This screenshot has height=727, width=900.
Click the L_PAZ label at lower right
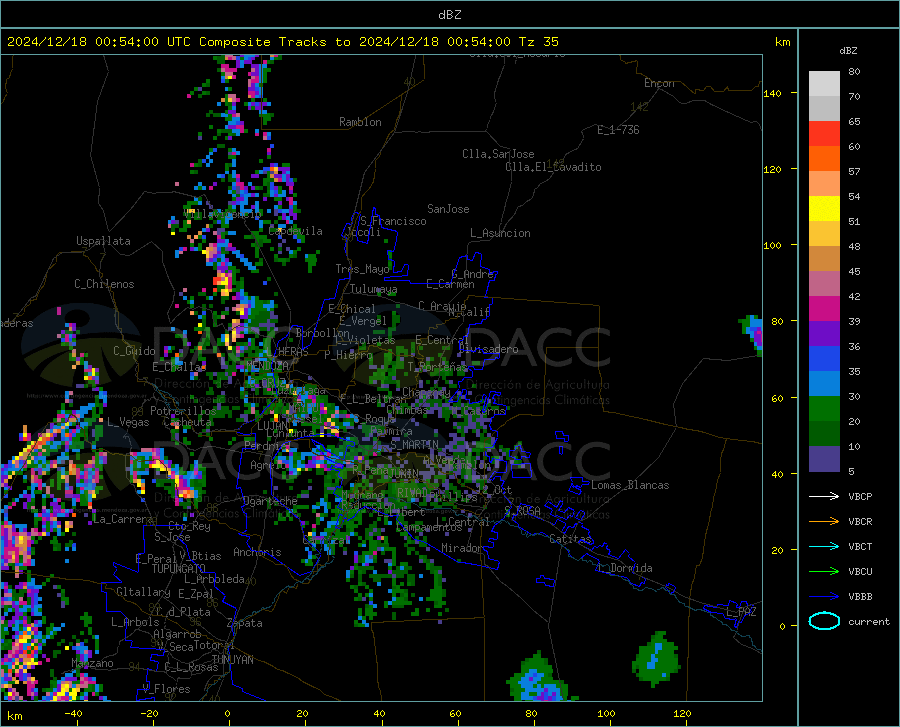click(741, 612)
